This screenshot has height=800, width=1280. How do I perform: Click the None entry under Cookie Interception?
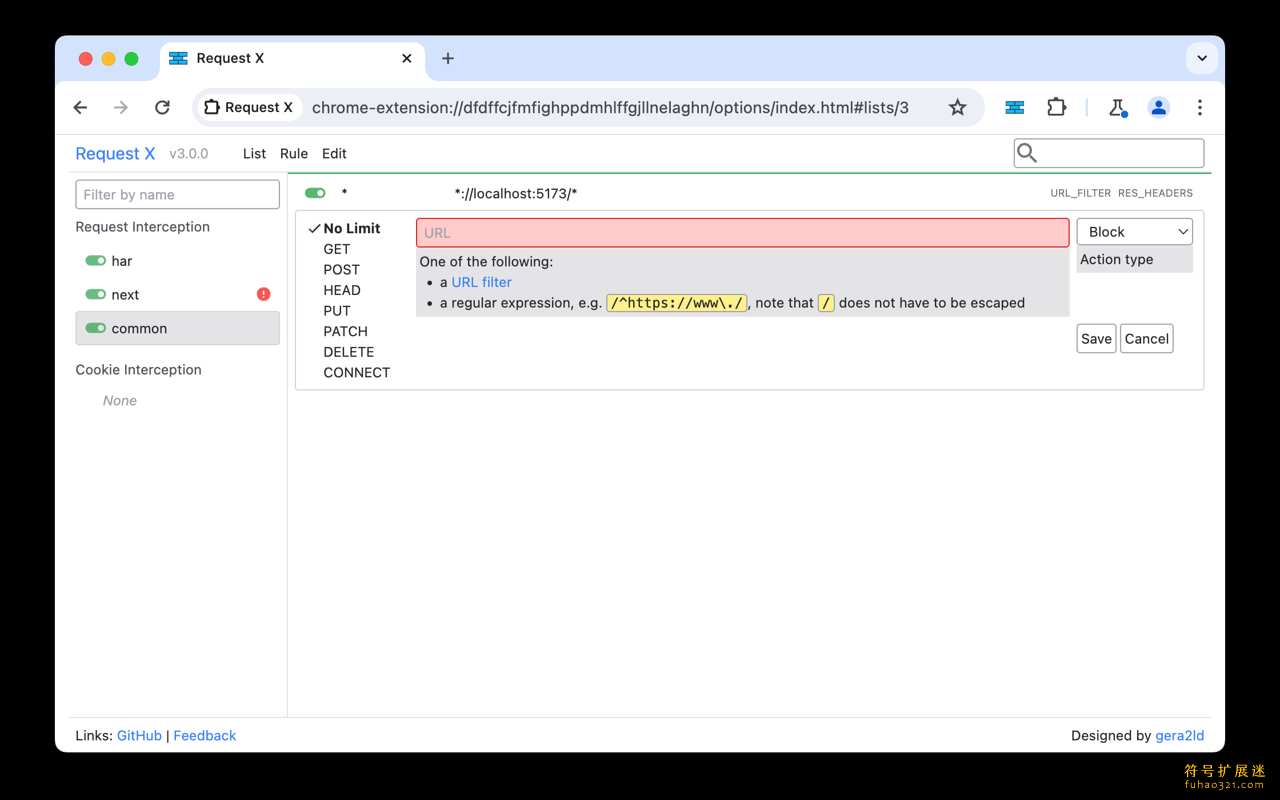(x=120, y=400)
